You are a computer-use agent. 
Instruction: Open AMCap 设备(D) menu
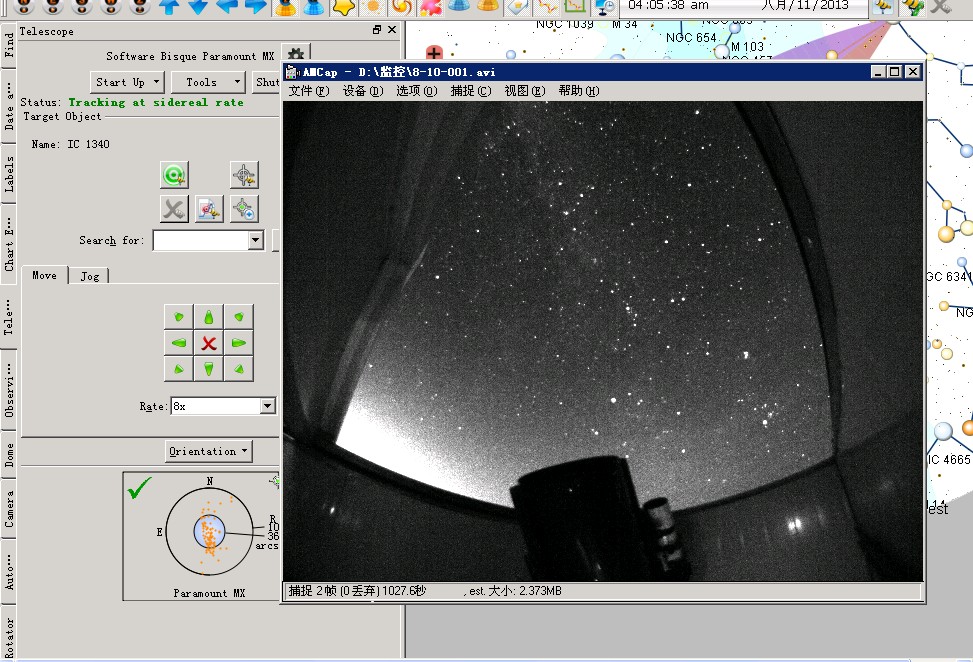point(363,91)
